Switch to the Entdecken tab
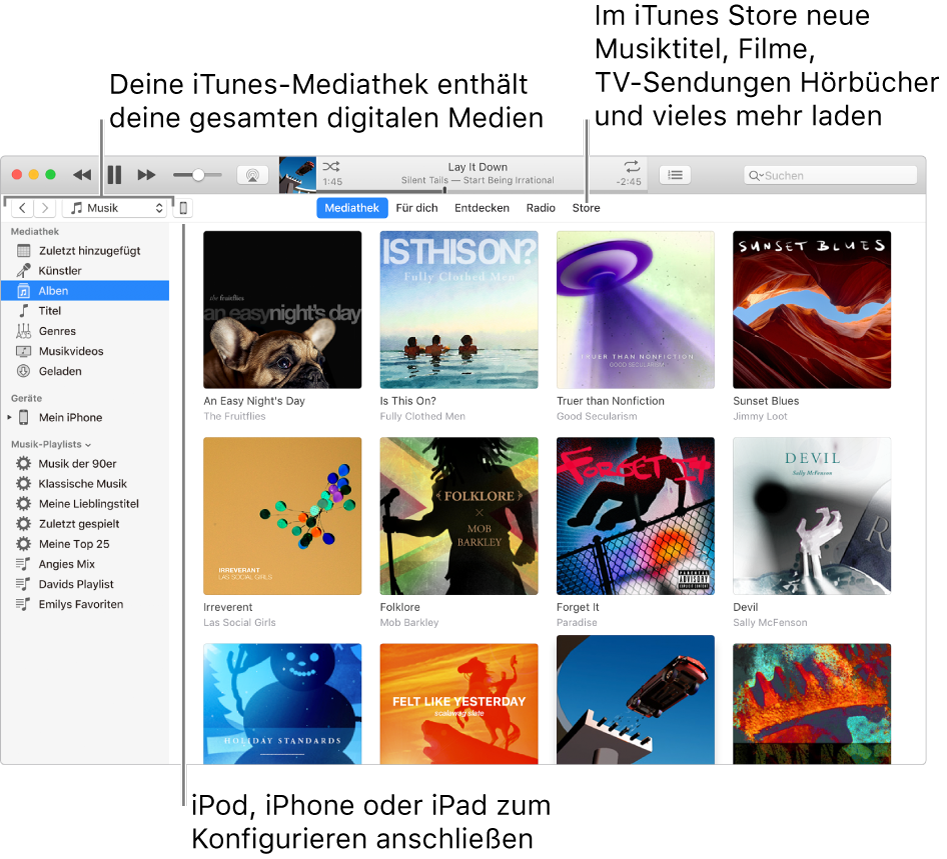 [x=482, y=208]
